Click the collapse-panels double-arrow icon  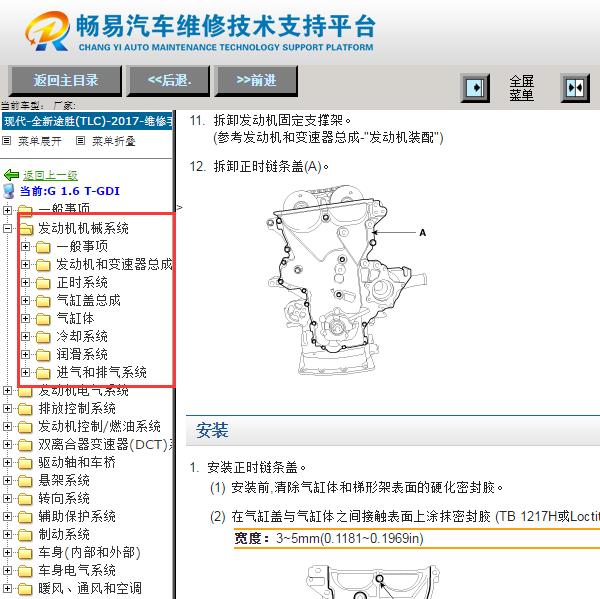point(575,88)
